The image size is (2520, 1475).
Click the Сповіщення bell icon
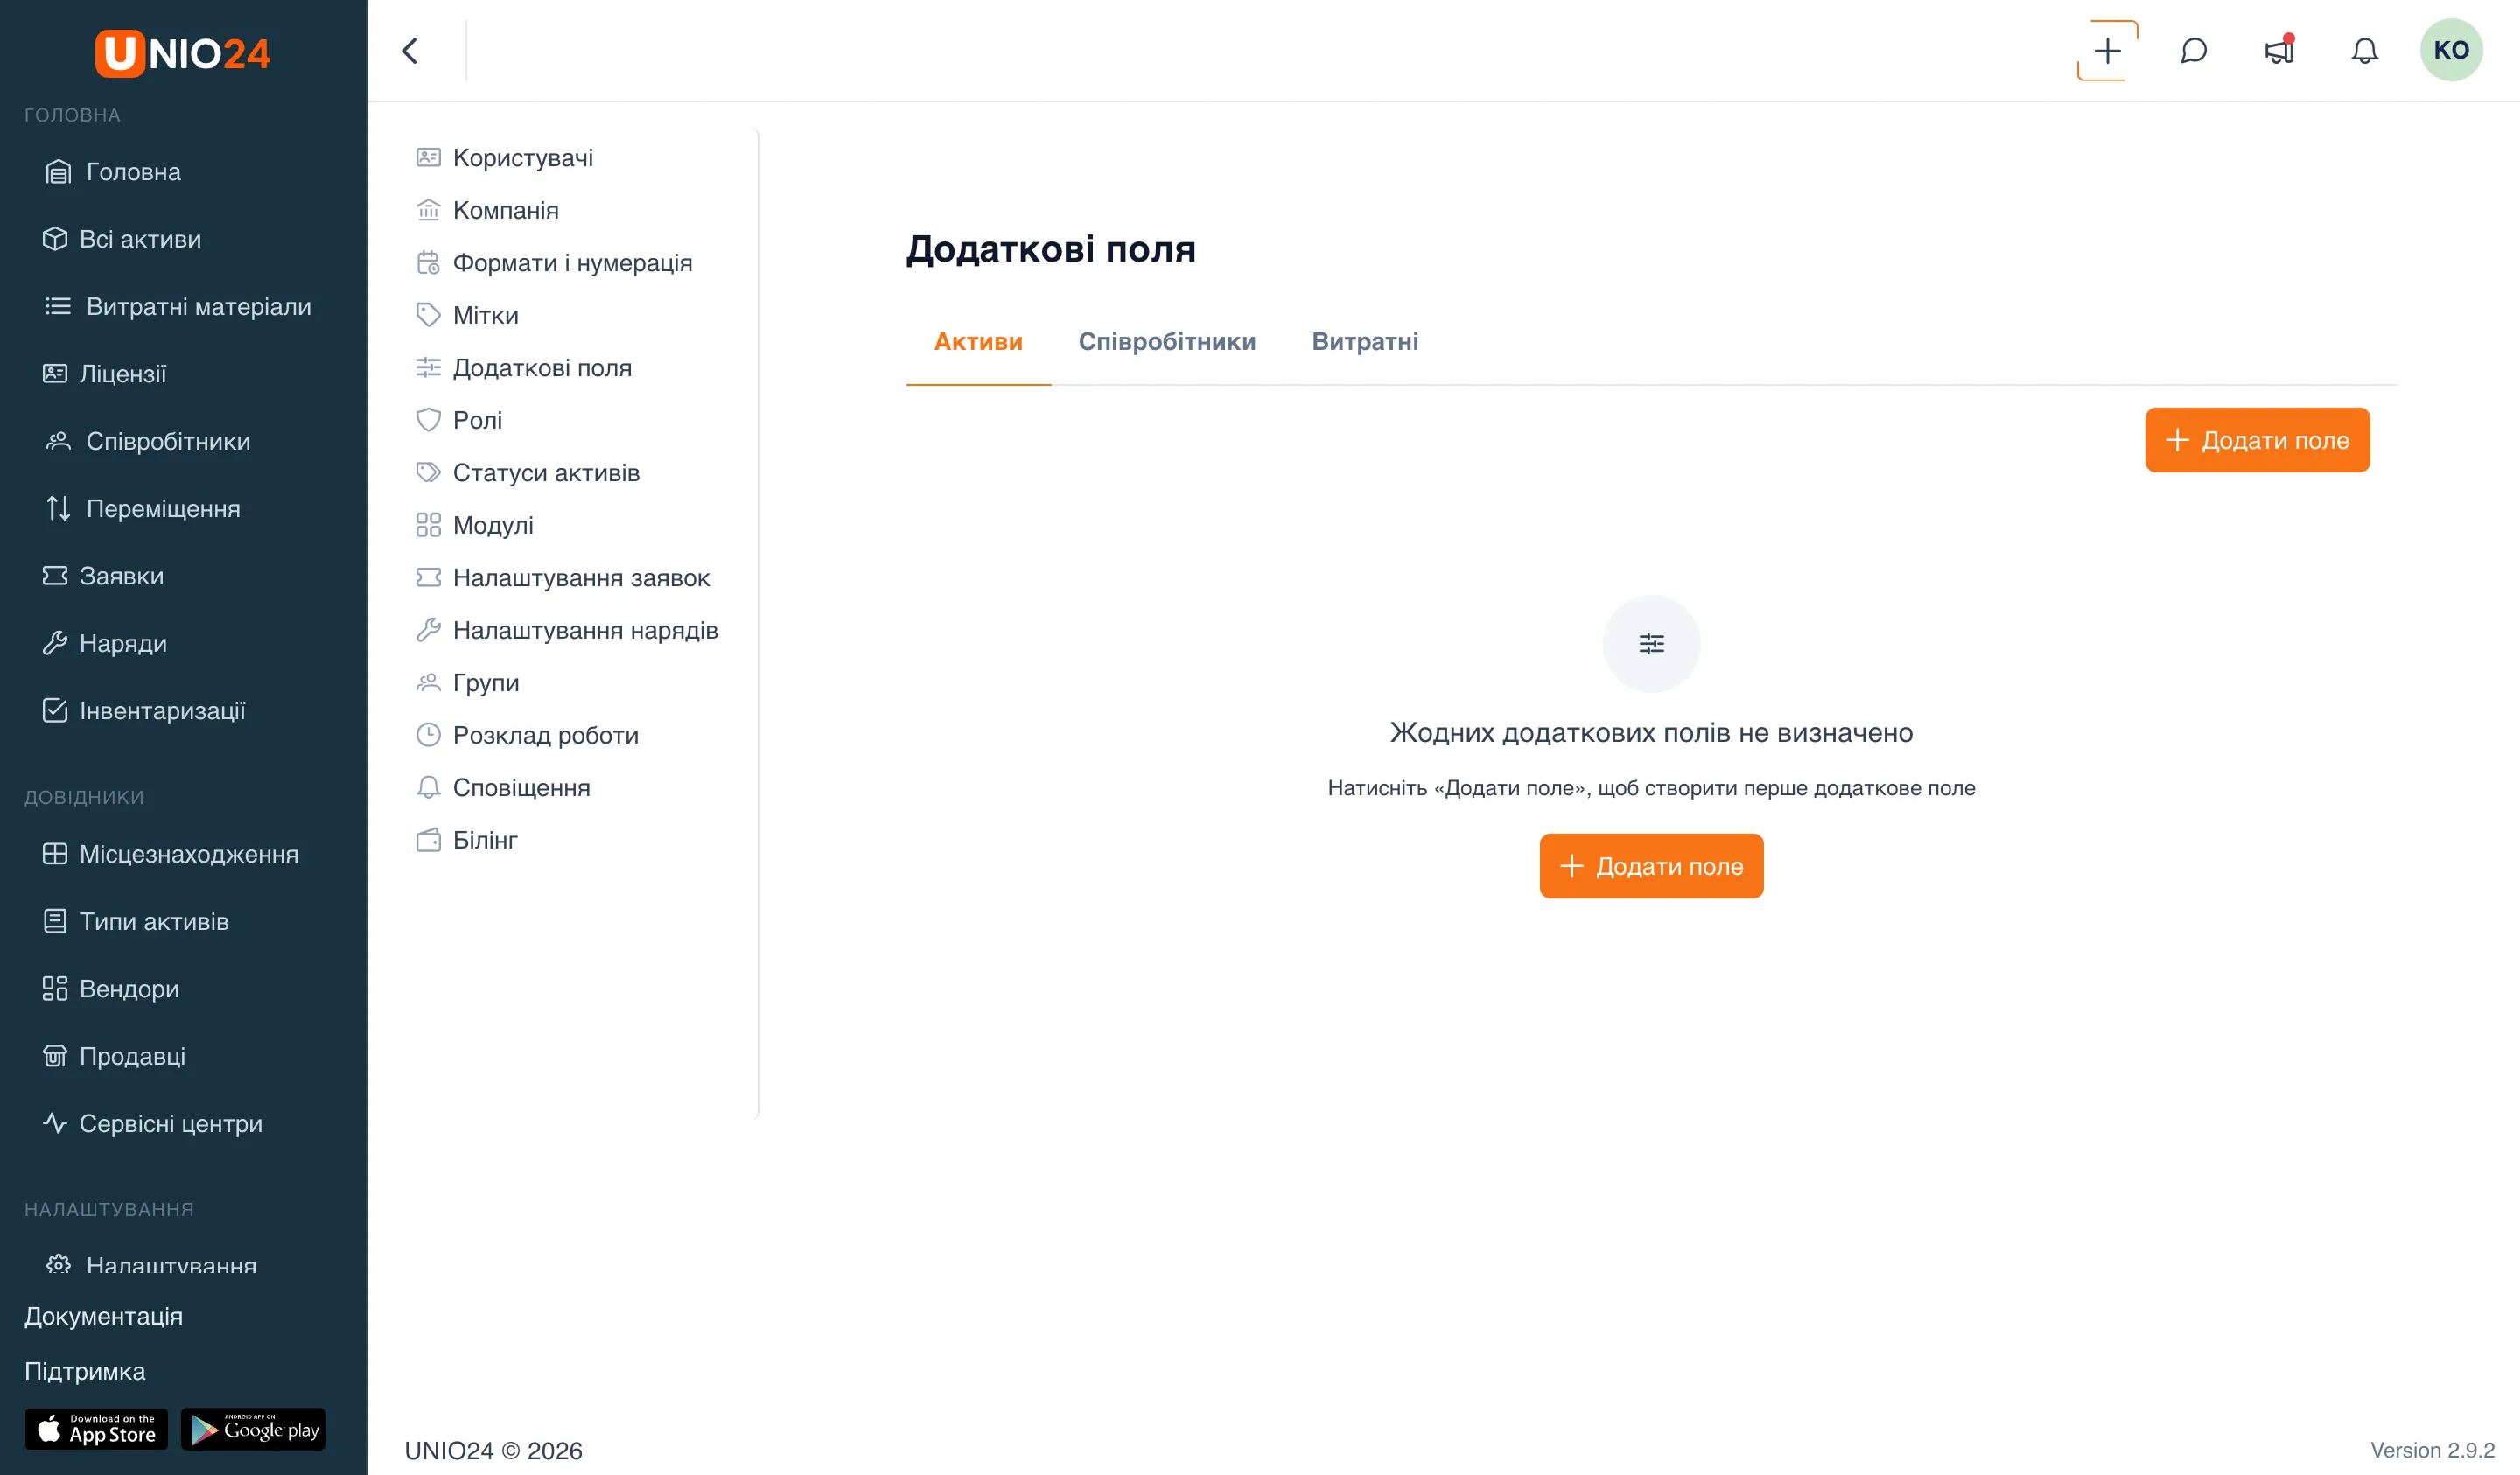pyautogui.click(x=428, y=788)
